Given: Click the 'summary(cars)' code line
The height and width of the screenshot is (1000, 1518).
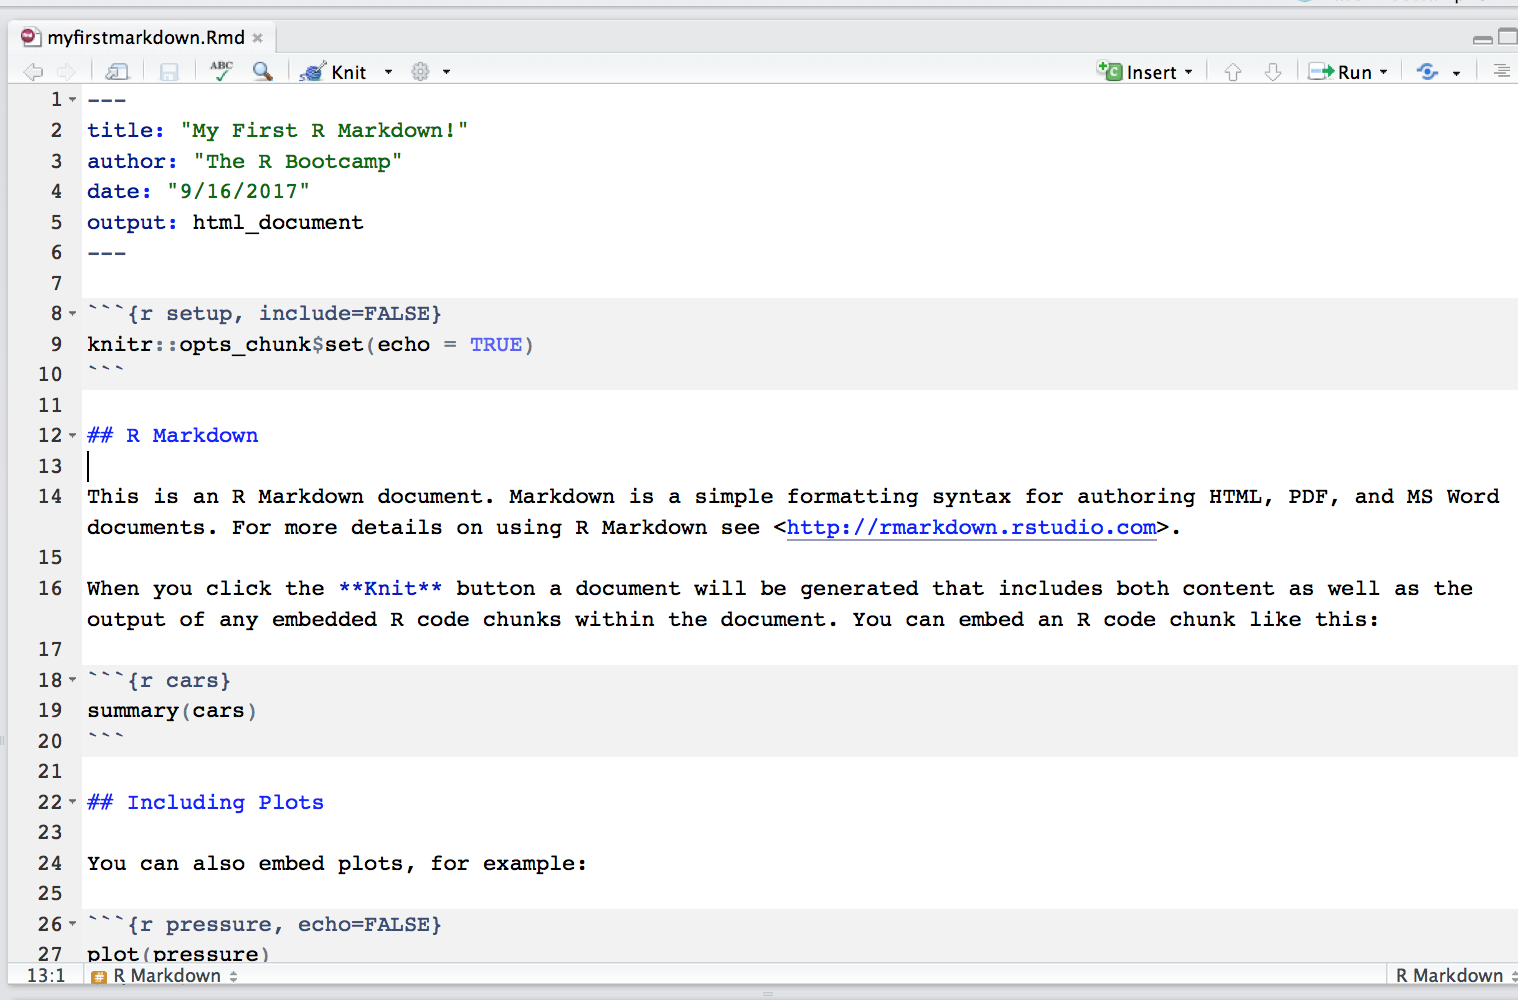Looking at the screenshot, I should click(x=172, y=711).
